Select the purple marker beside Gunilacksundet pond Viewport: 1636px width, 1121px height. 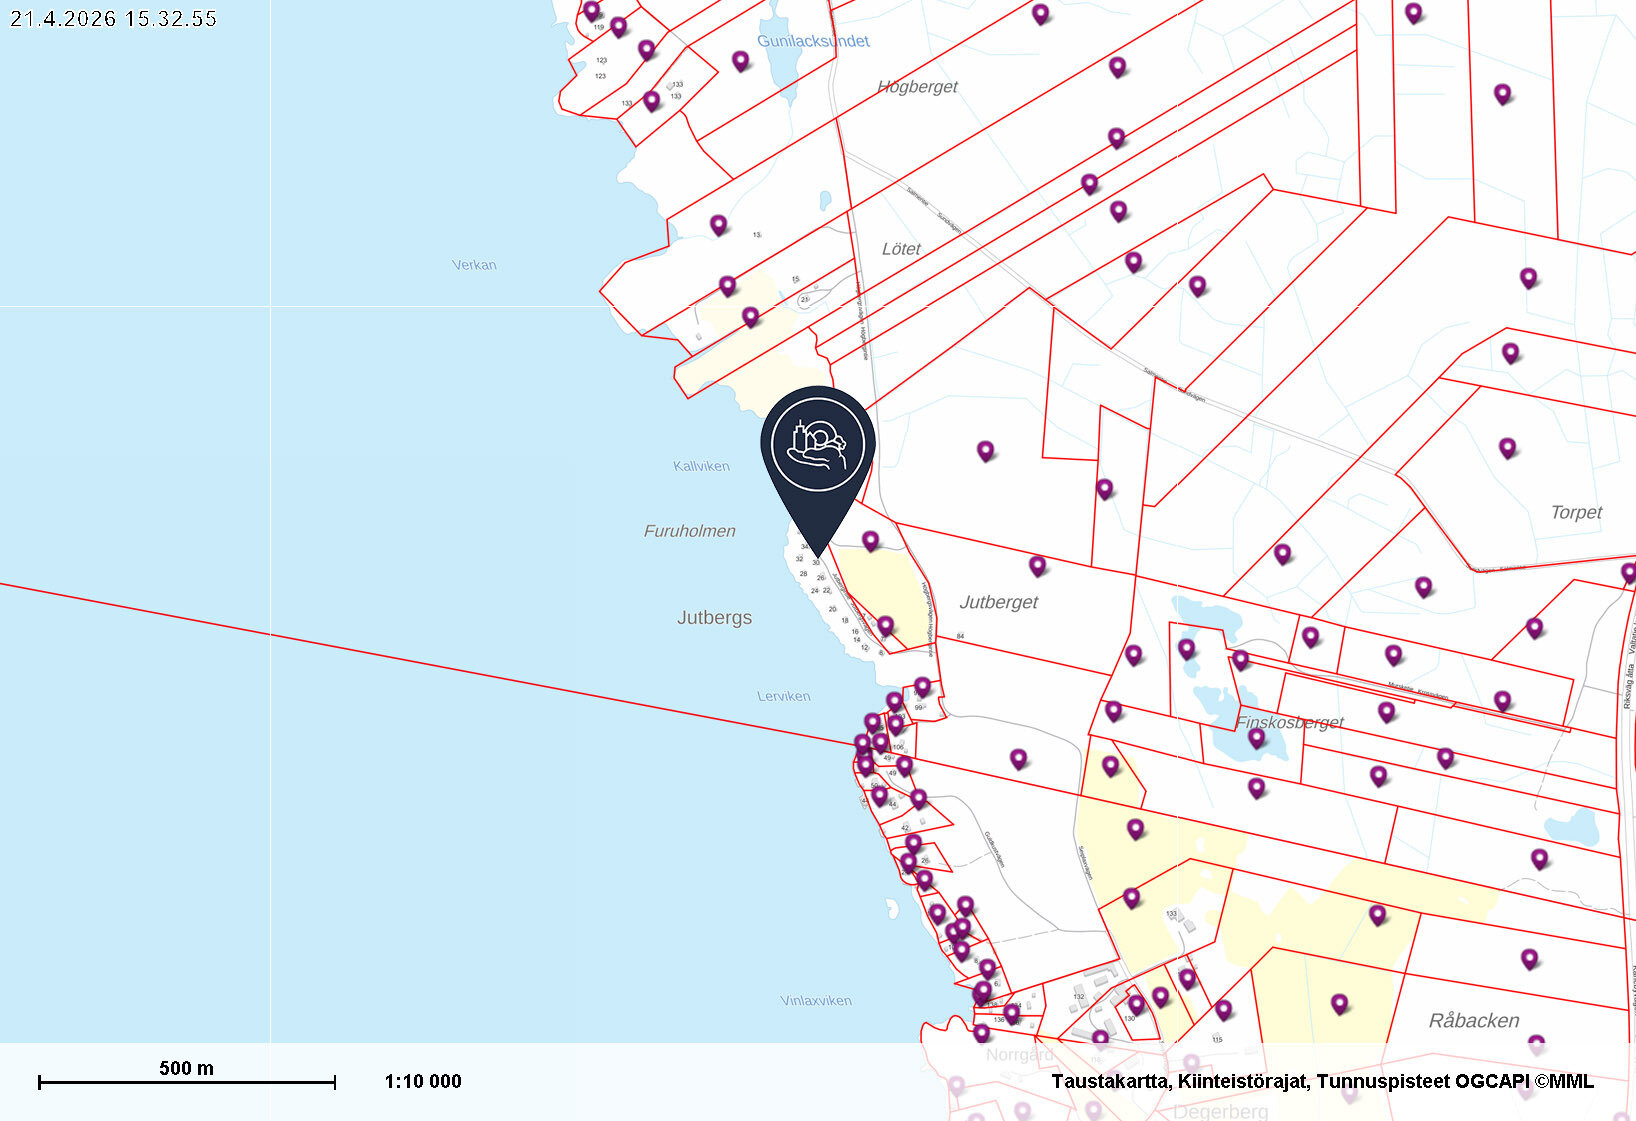point(740,60)
